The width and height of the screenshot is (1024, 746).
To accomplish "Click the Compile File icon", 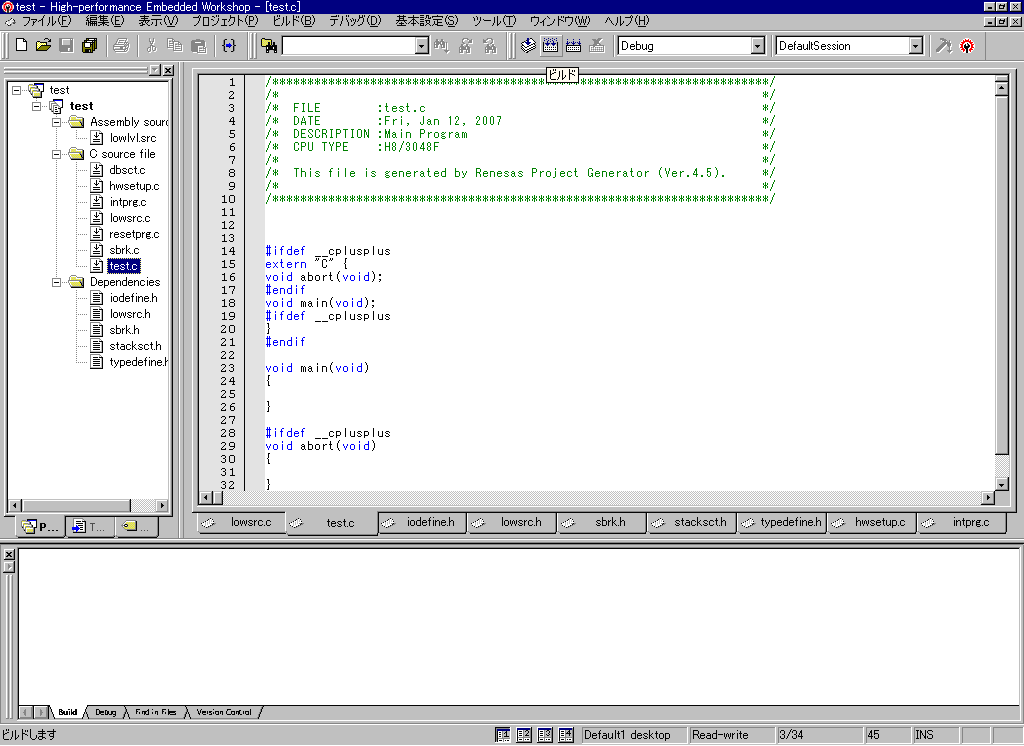I will (x=529, y=46).
